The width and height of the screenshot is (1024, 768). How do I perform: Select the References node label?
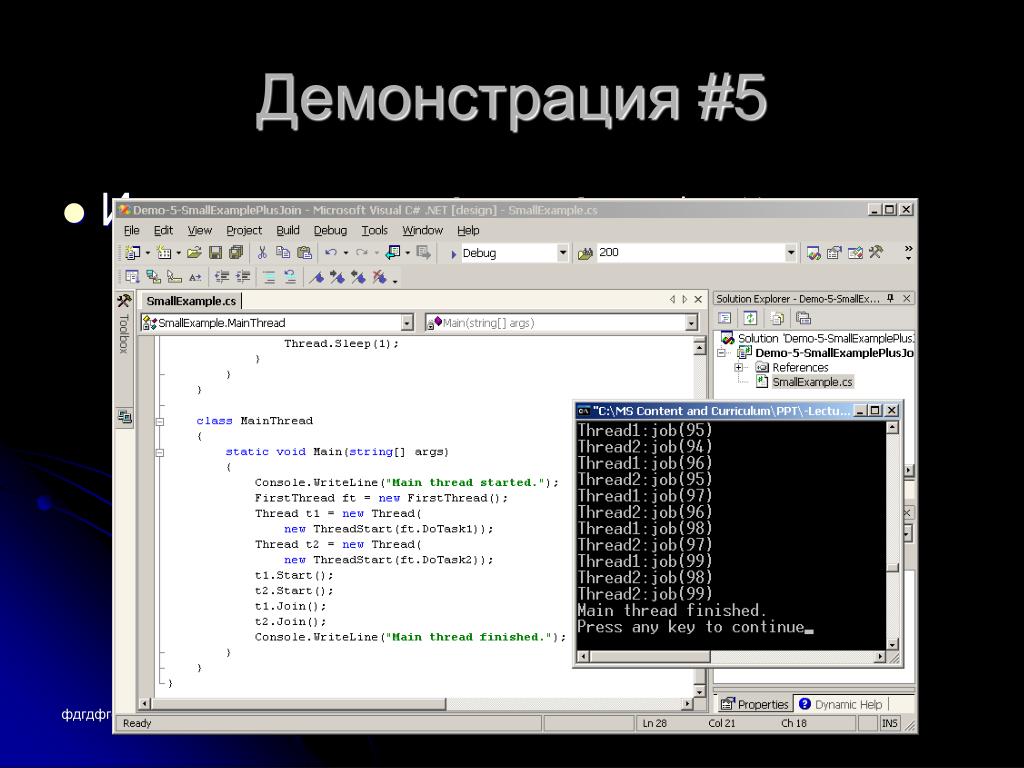coord(800,367)
